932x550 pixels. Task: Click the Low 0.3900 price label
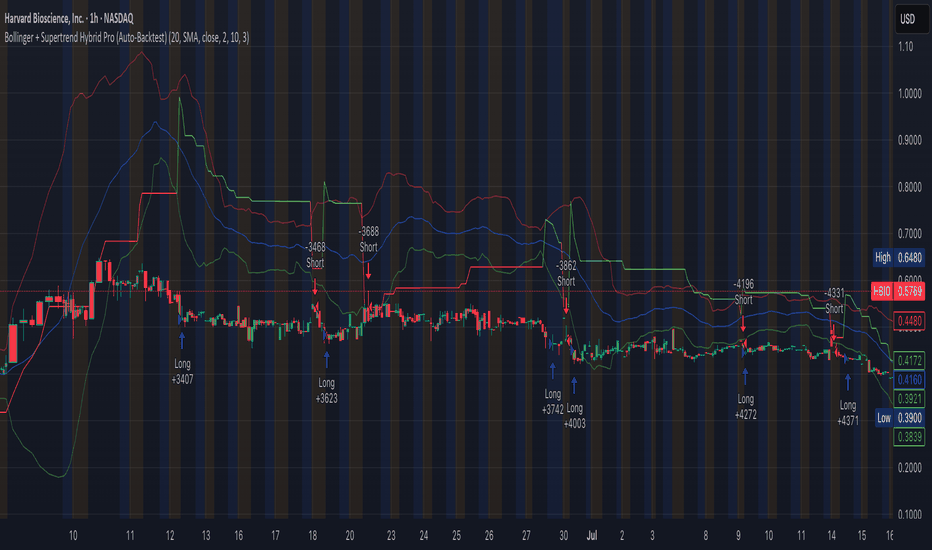point(900,418)
